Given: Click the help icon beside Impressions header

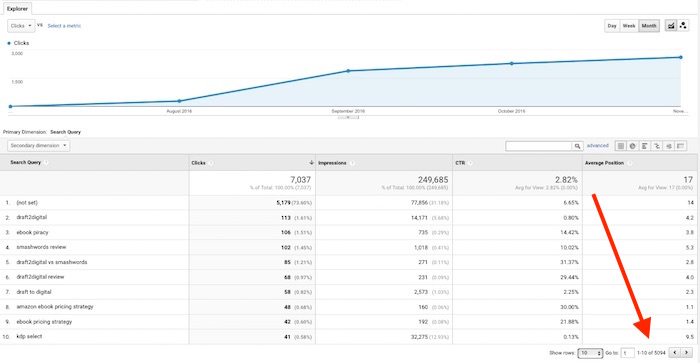Looking at the screenshot, I should [351, 163].
